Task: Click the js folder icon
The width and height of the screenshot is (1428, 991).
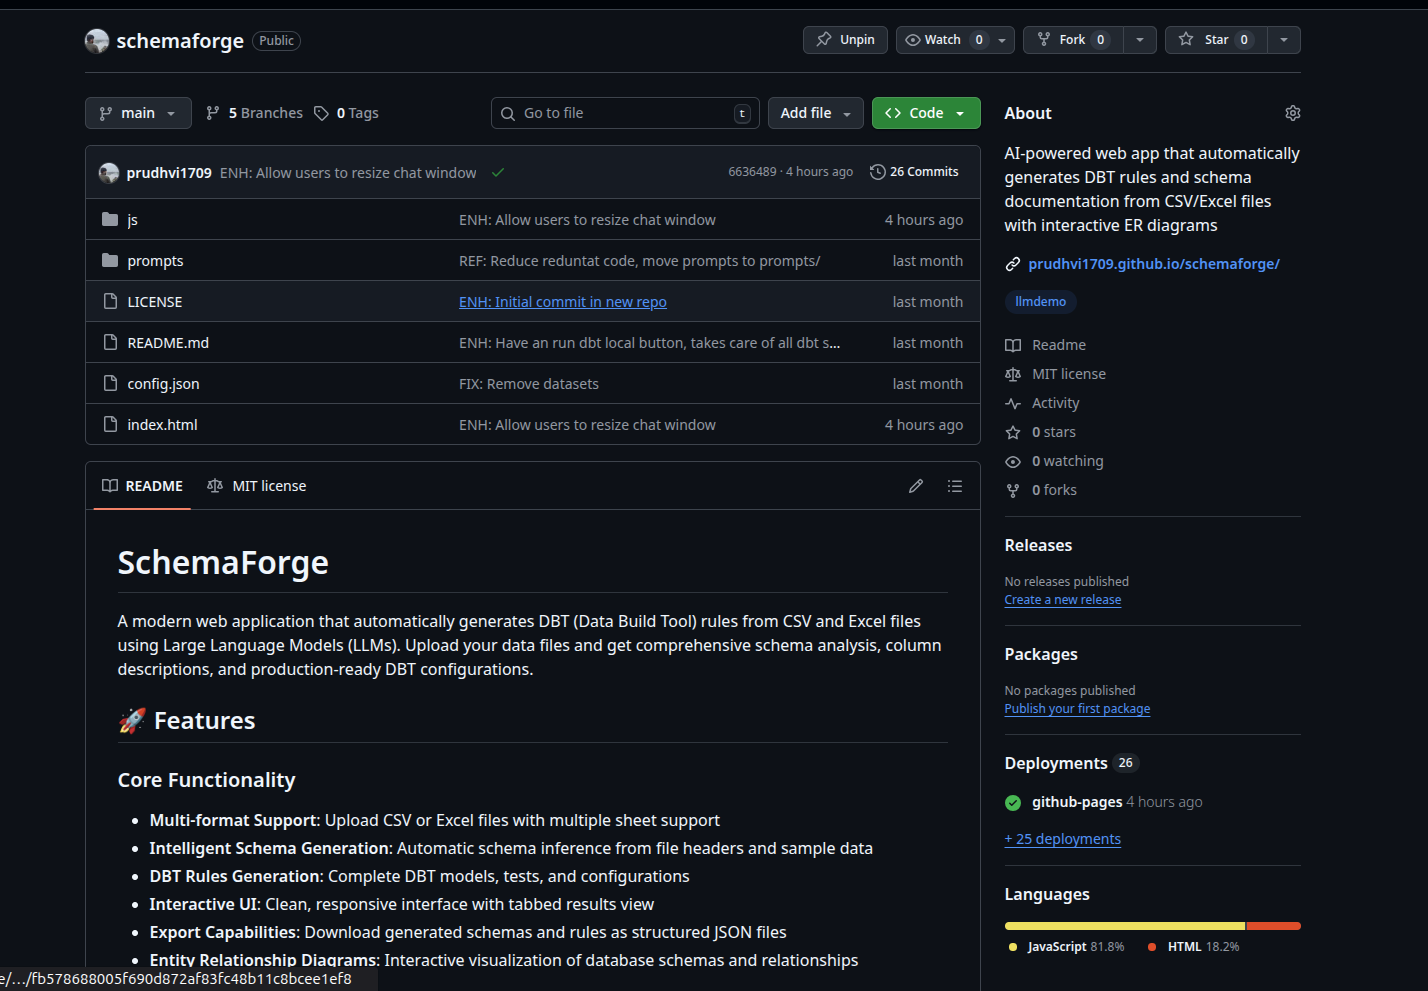Action: tap(110, 219)
